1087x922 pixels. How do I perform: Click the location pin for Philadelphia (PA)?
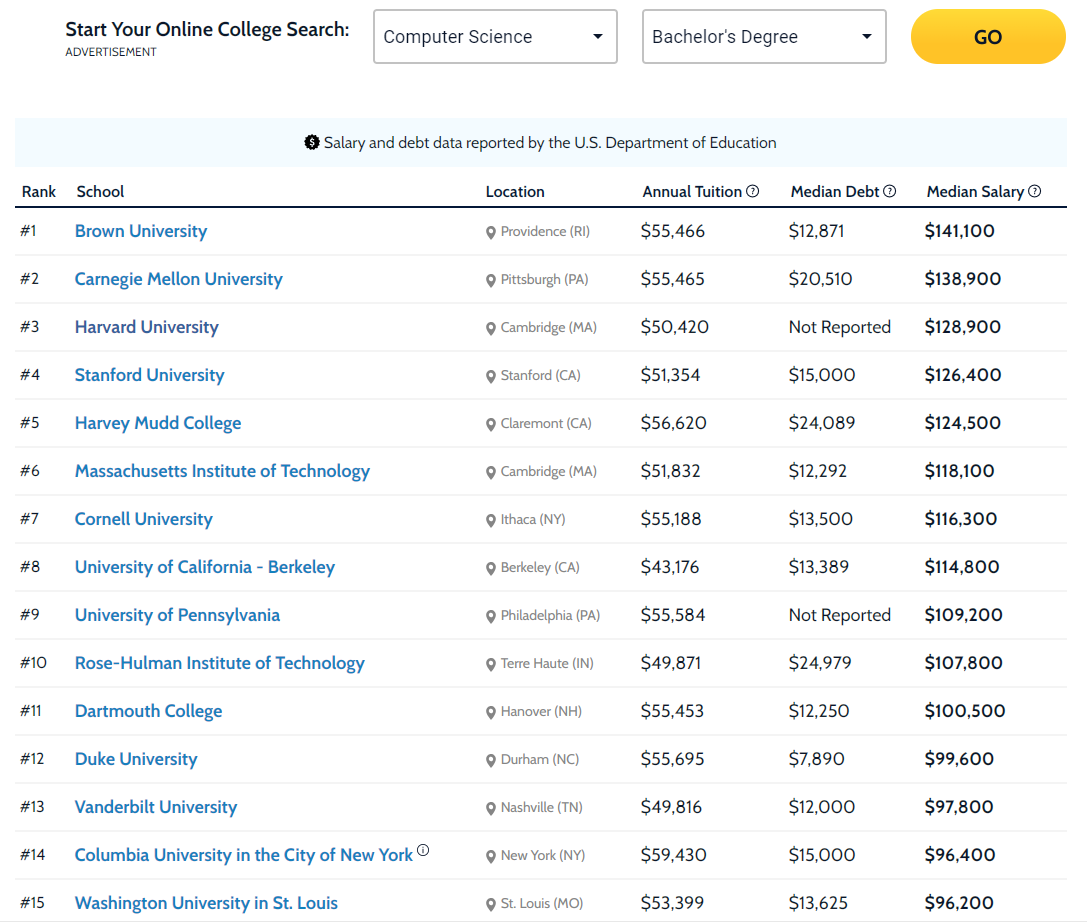tap(491, 616)
